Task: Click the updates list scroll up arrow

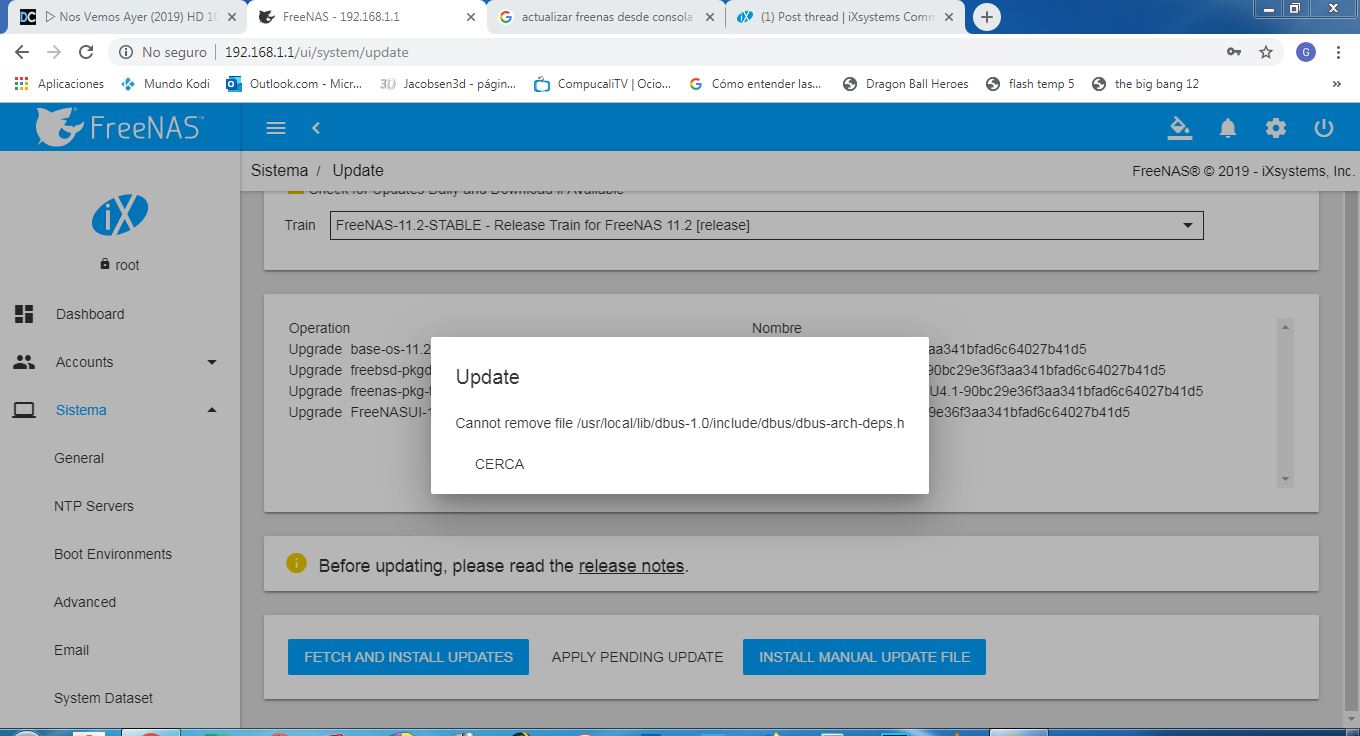Action: (x=1286, y=327)
